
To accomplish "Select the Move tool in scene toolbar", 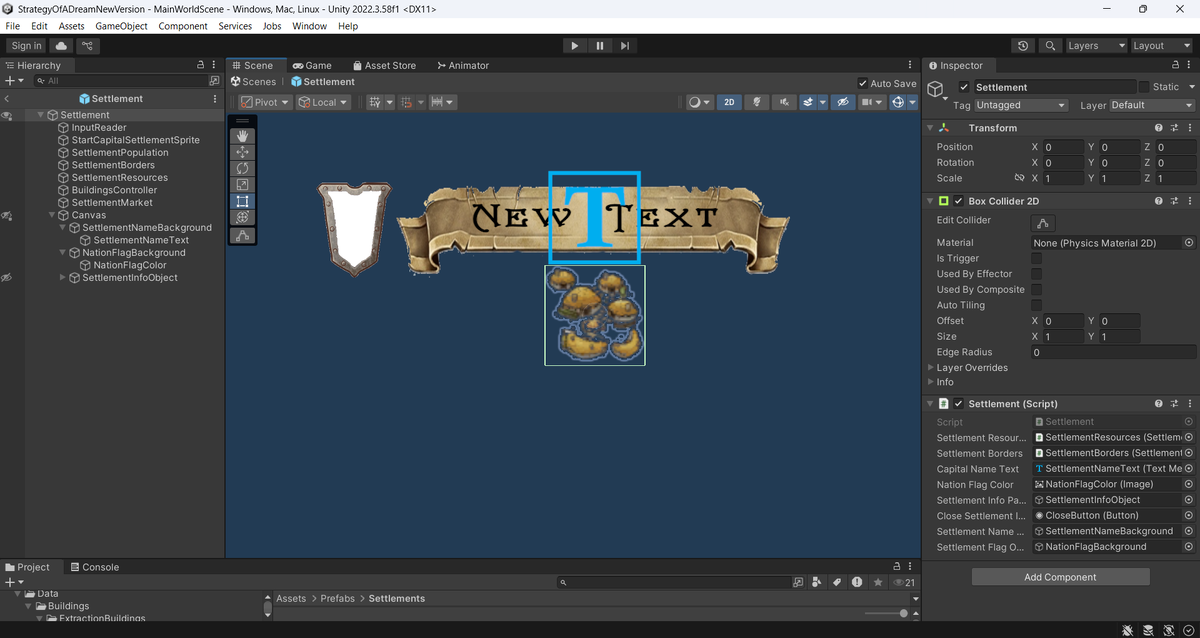I will (x=242, y=152).
